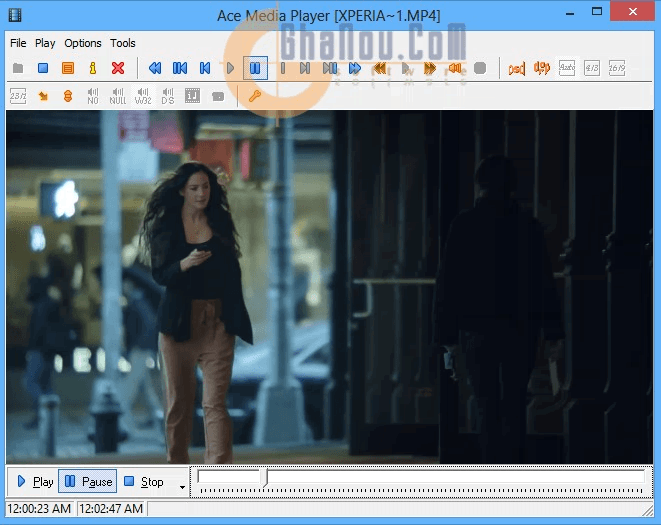The height and width of the screenshot is (525, 661).
Task: Select the DS DirectSound audio option
Action: point(168,96)
